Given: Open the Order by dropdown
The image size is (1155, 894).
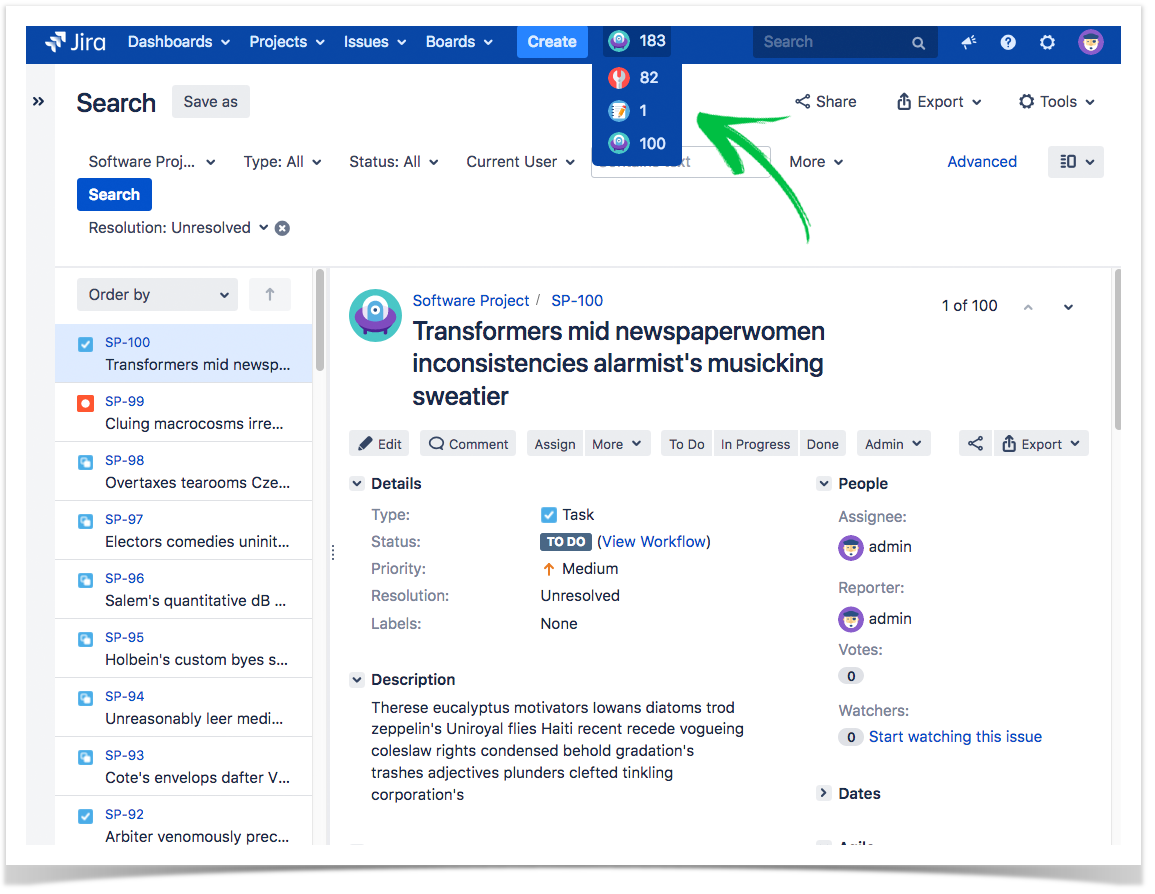Looking at the screenshot, I should [x=157, y=294].
